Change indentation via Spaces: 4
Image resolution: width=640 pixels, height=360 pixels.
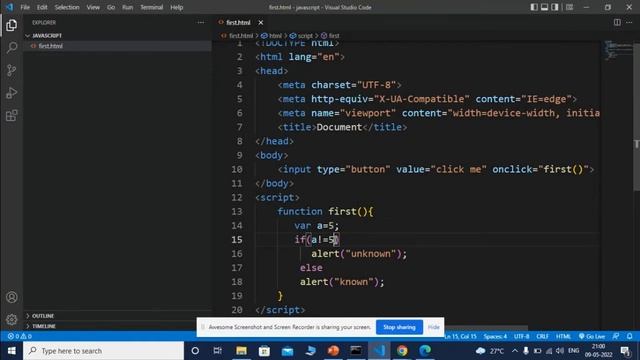coord(495,336)
